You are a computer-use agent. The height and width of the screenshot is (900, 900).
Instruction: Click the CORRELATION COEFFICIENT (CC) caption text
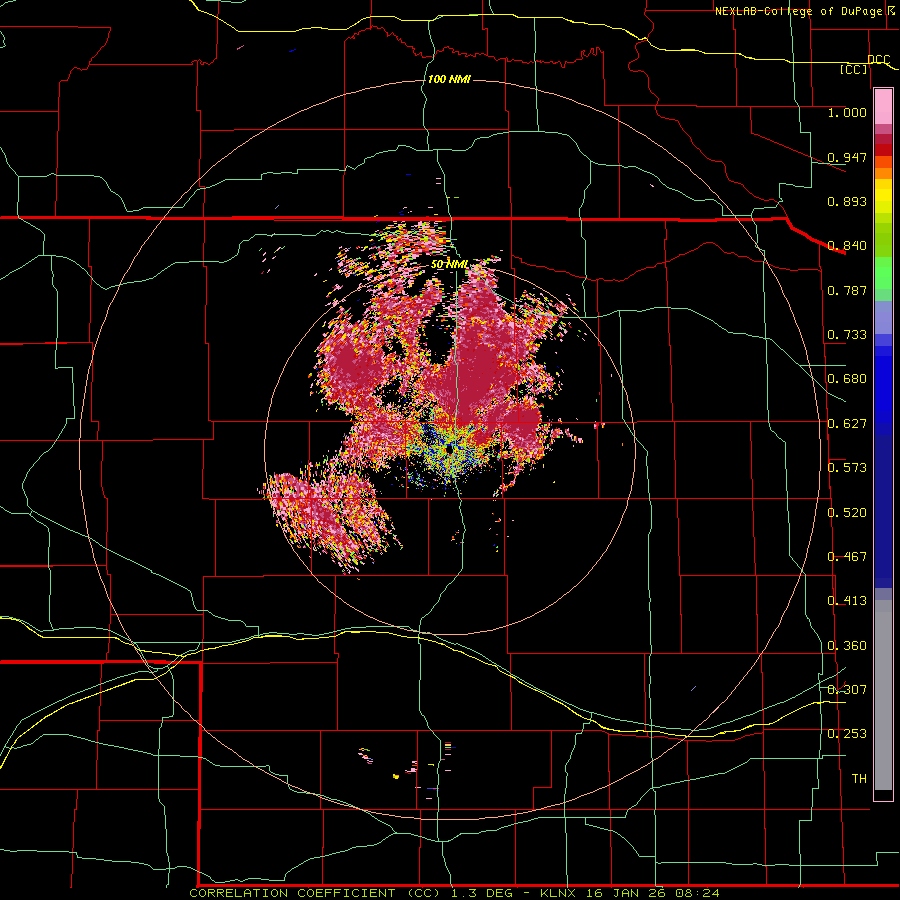pyautogui.click(x=315, y=893)
